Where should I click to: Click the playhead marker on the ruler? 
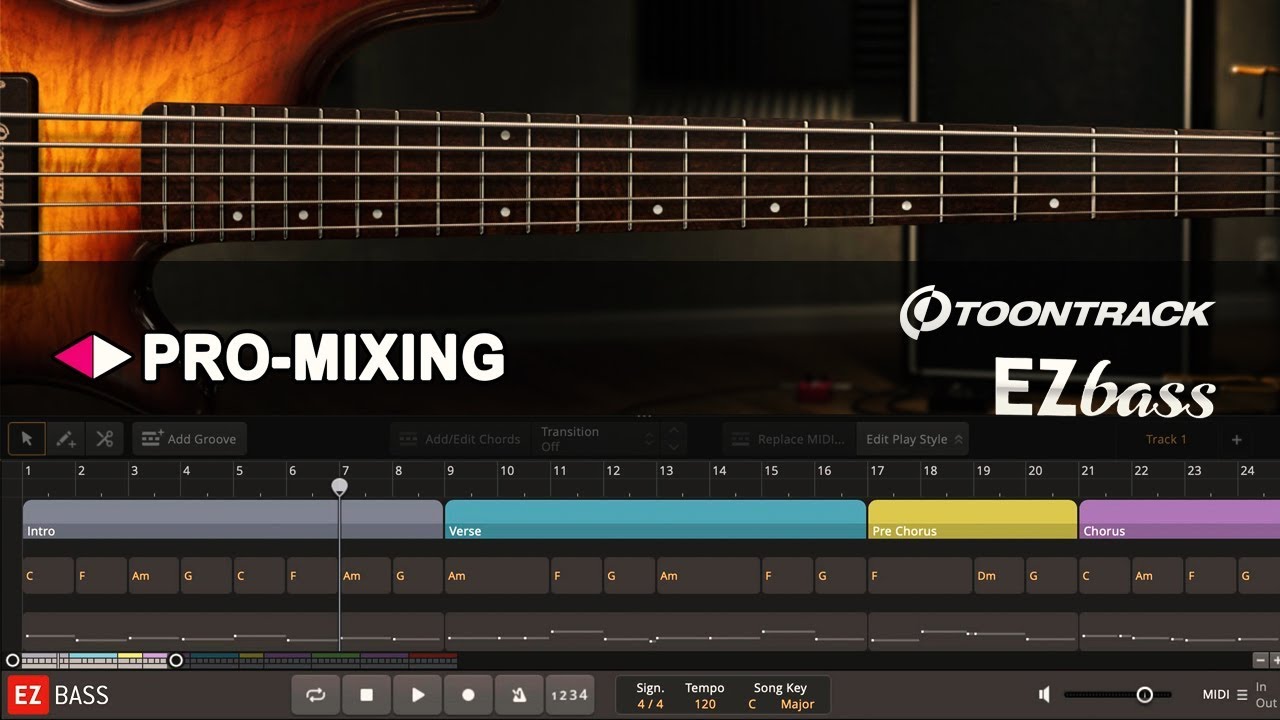[340, 486]
